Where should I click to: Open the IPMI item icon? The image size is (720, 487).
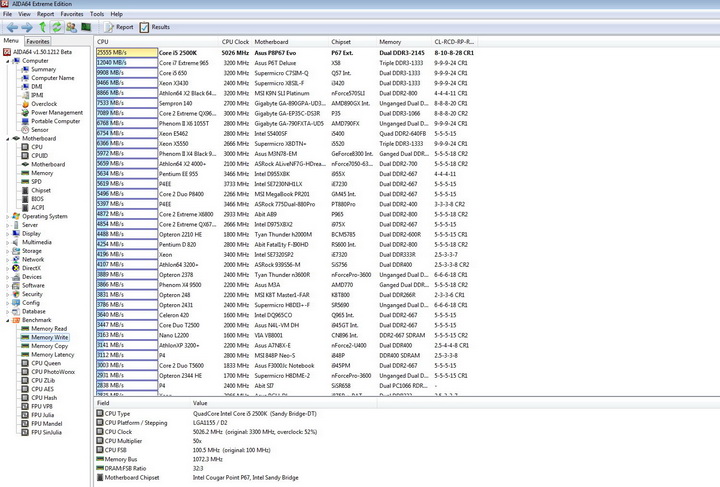point(25,95)
